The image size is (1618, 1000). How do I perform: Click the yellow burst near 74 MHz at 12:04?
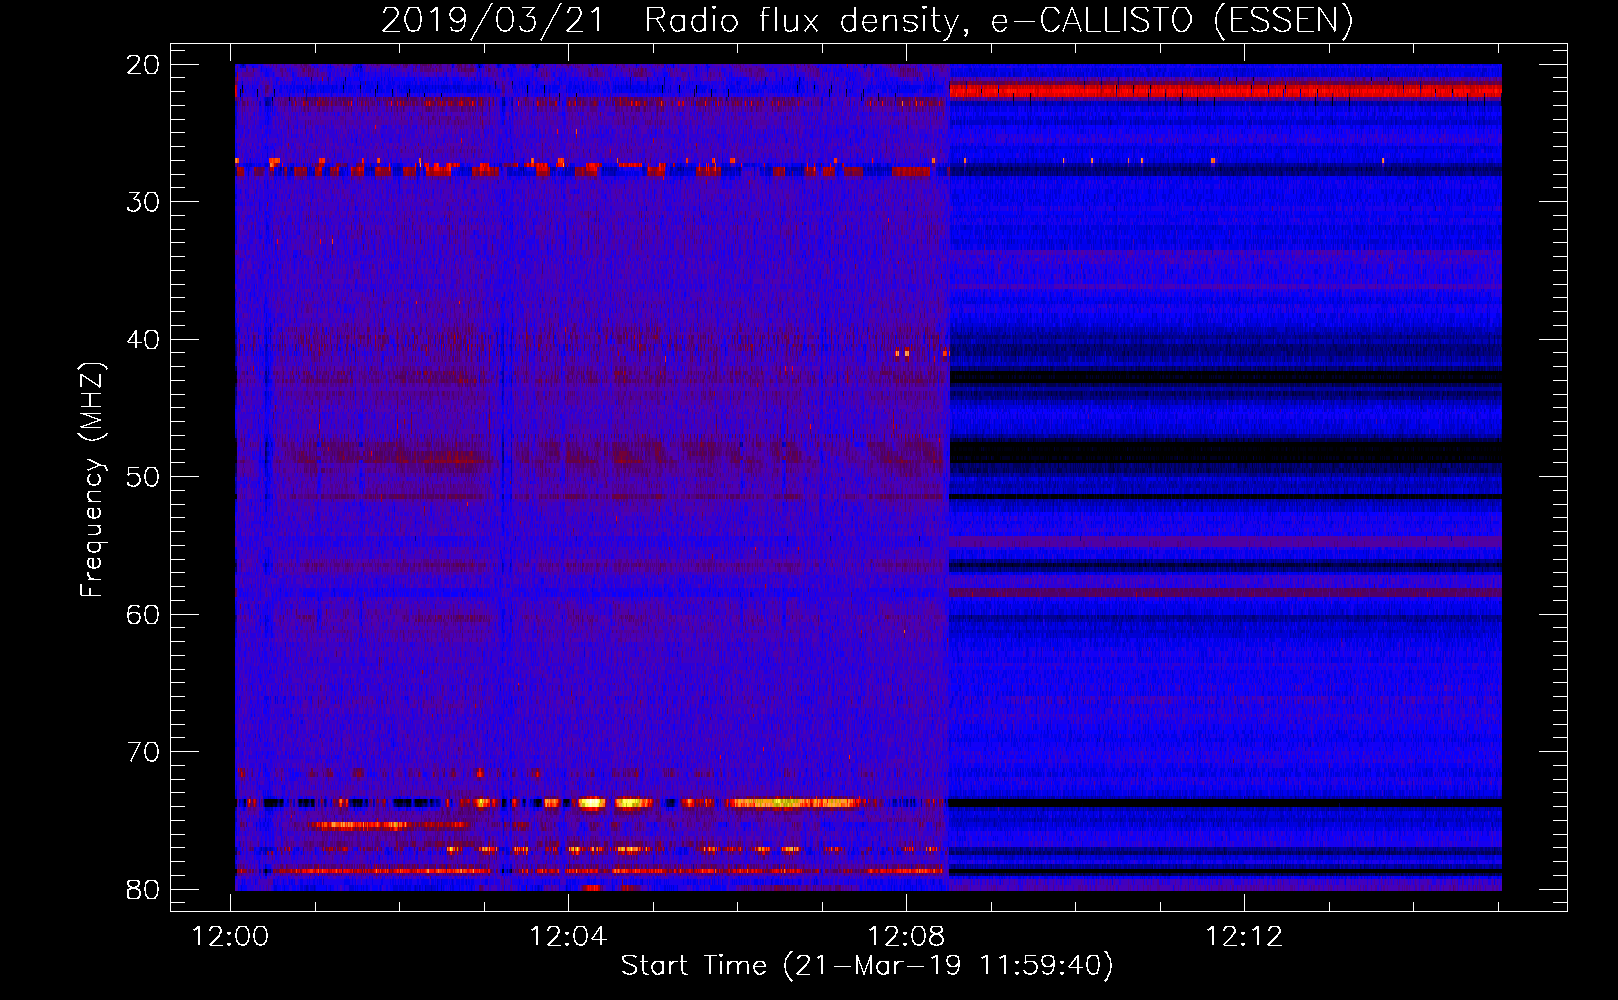[x=591, y=802]
